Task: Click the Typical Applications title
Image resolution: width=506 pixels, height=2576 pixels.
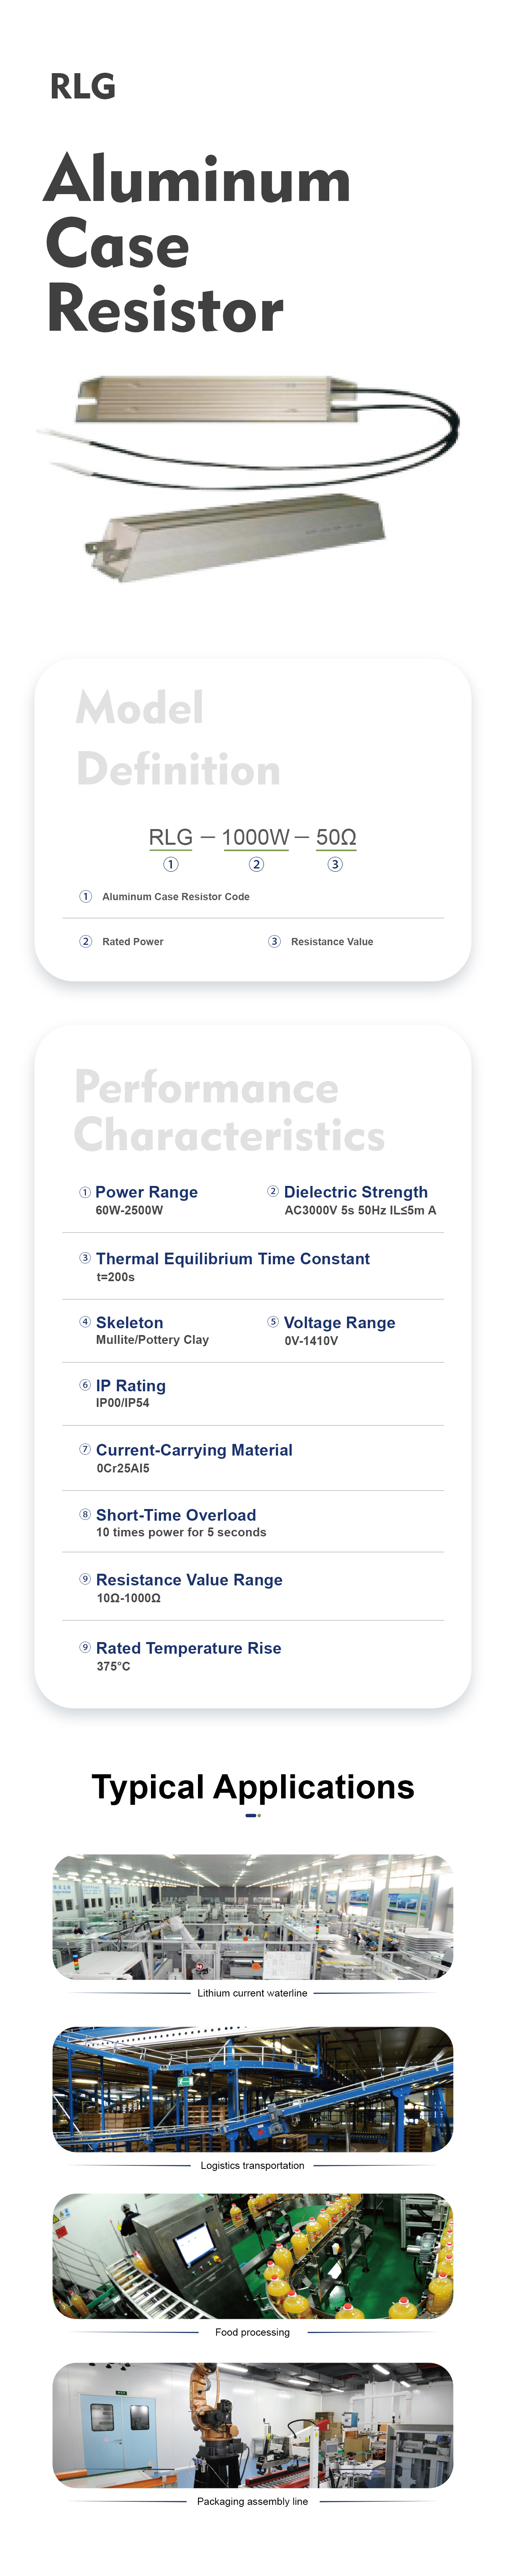Action: (252, 1786)
